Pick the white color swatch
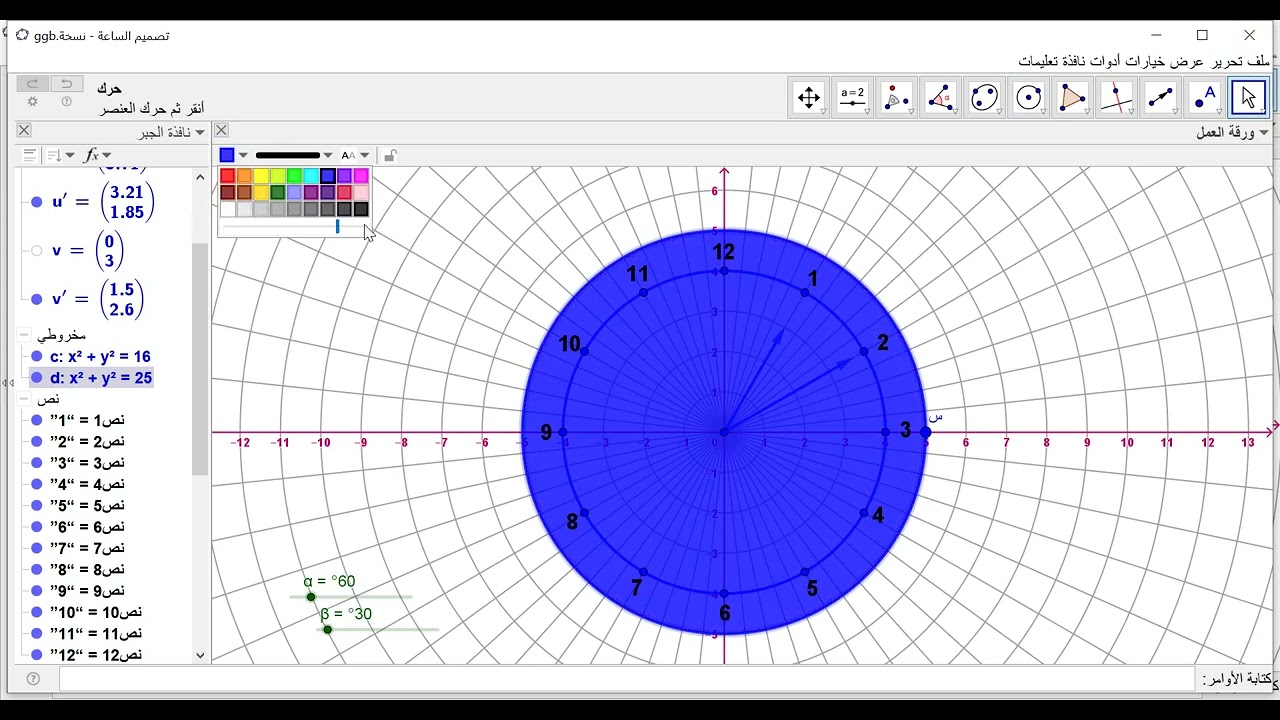This screenshot has height=720, width=1280. pyautogui.click(x=228, y=209)
